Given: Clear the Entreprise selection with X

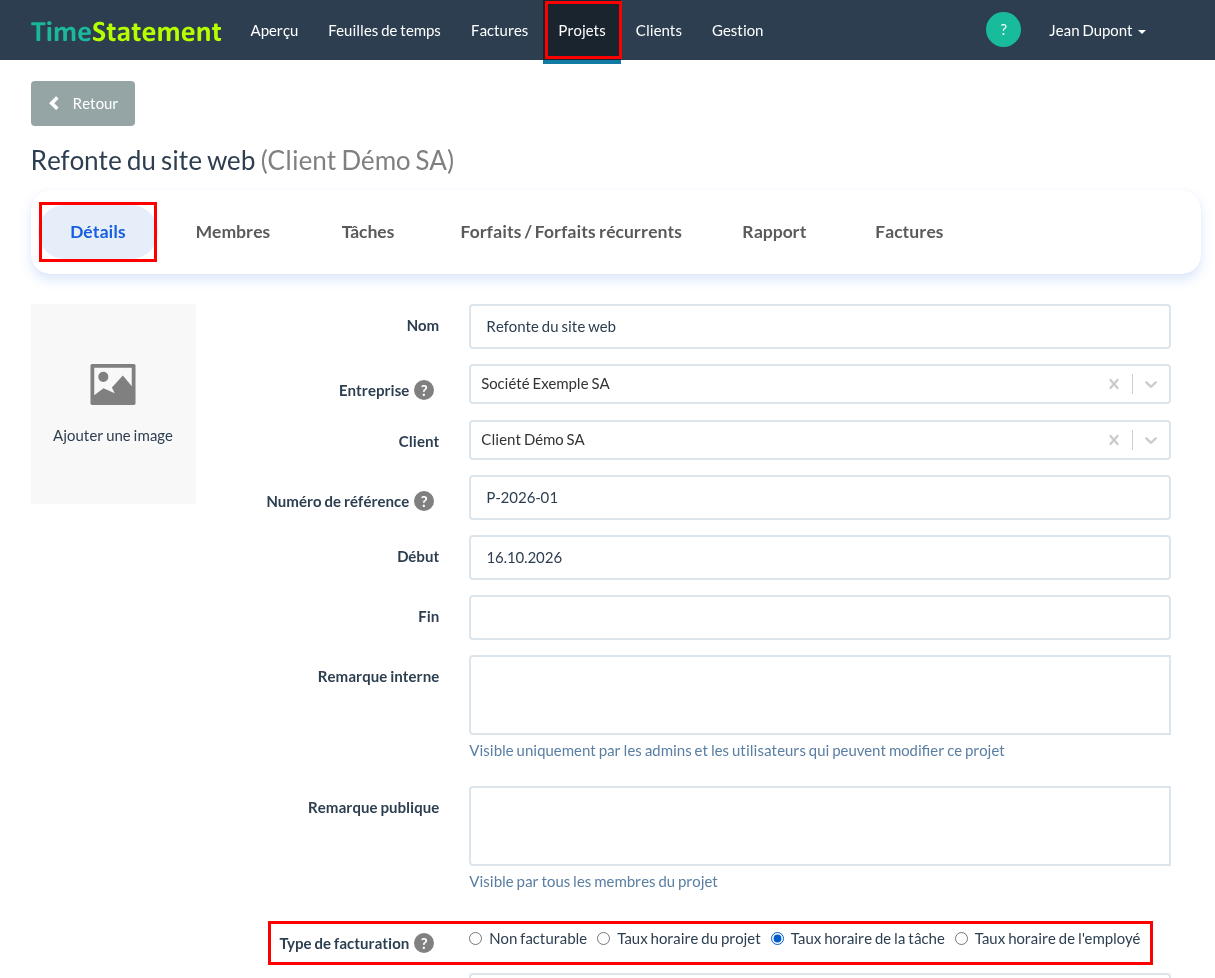Looking at the screenshot, I should tap(1114, 384).
